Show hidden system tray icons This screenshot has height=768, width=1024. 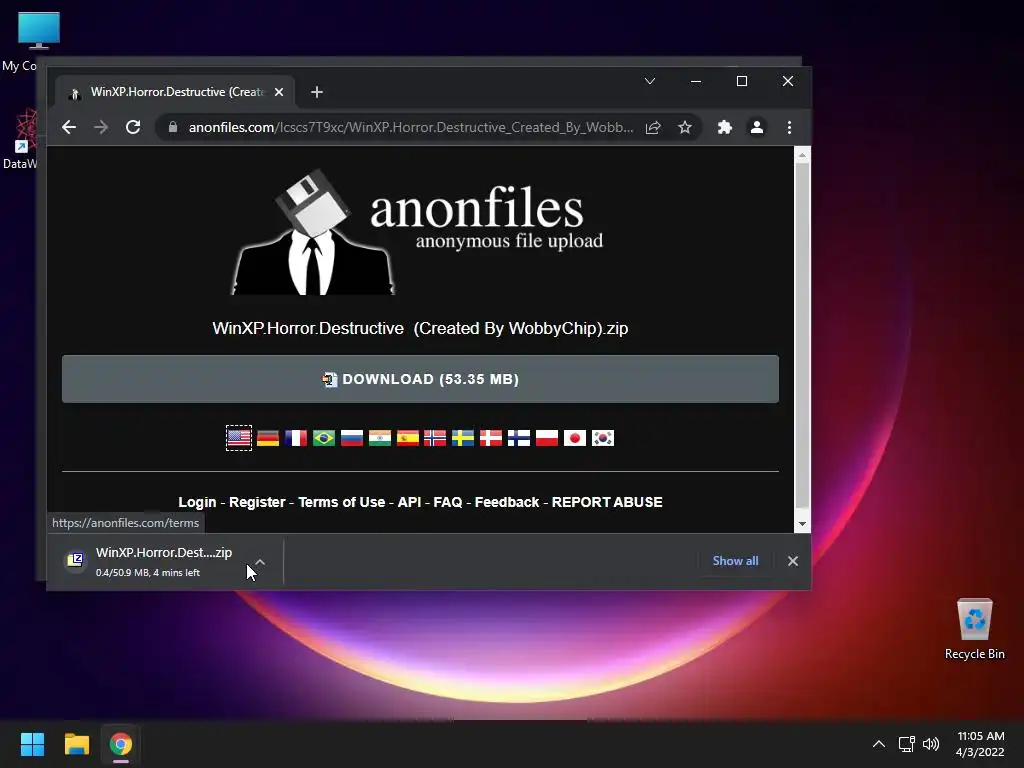[879, 744]
